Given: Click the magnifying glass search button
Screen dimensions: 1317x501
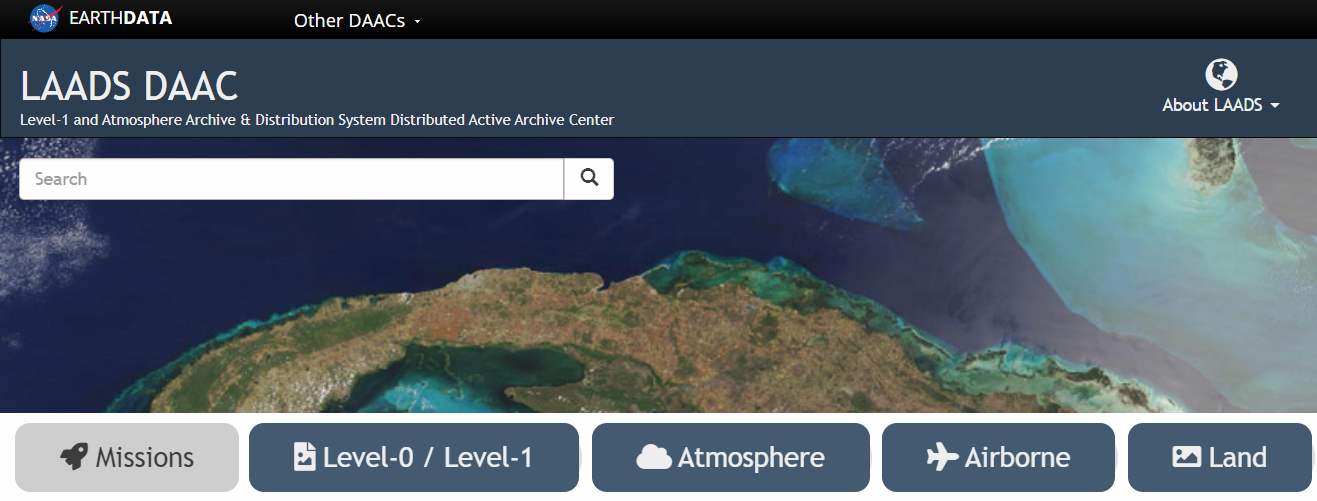Looking at the screenshot, I should (589, 179).
